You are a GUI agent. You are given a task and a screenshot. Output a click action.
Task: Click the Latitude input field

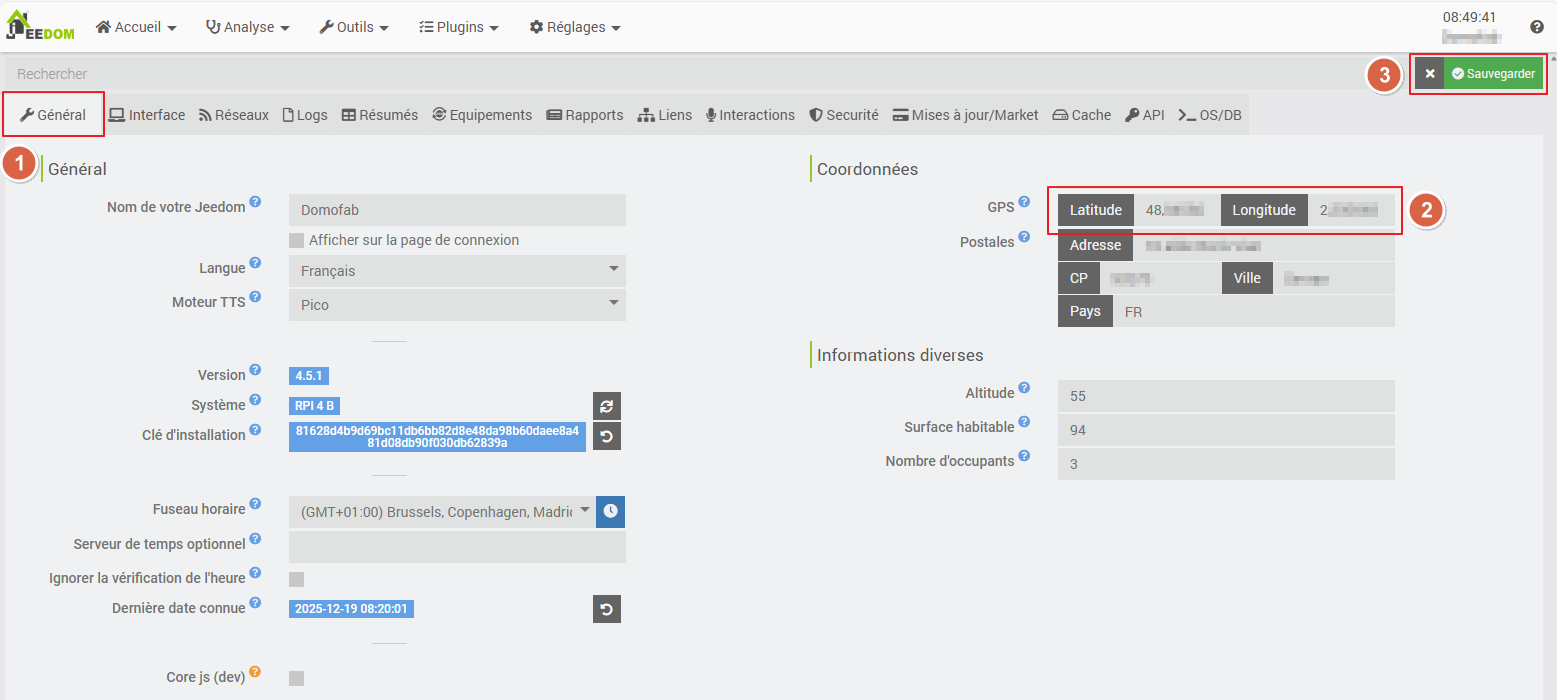click(x=1177, y=210)
